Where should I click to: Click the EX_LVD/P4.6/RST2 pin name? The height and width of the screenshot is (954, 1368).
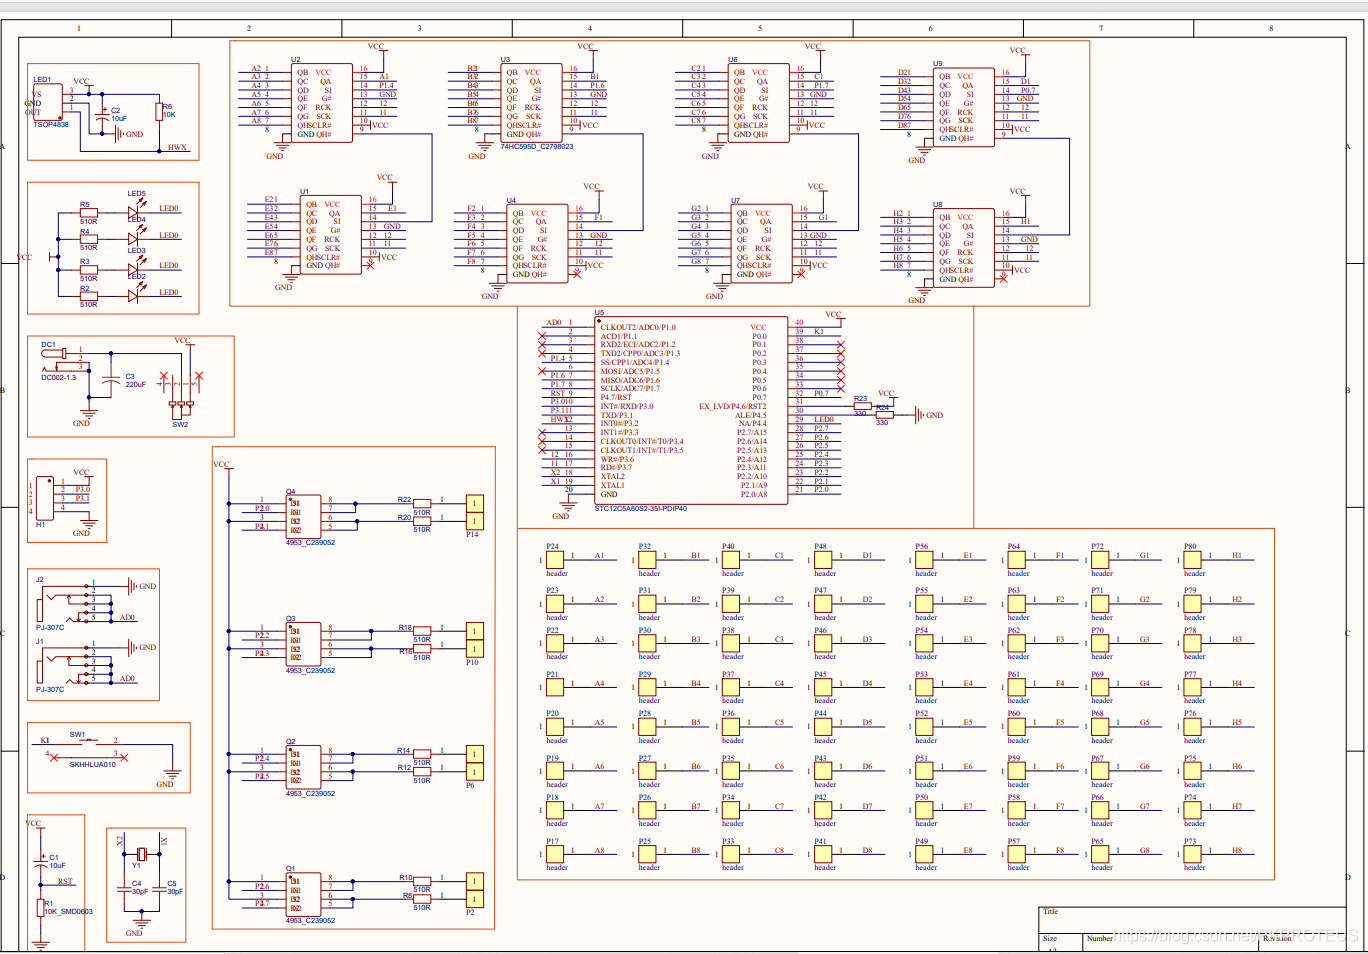pyautogui.click(x=733, y=407)
